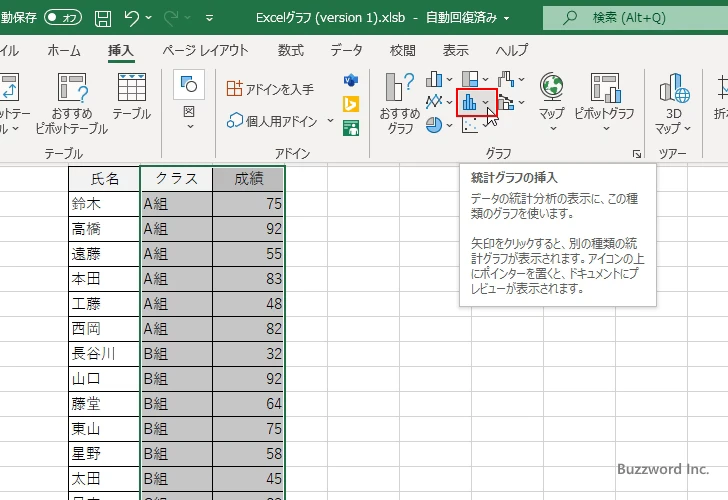Select the cell containing 鈴木
Viewport: 728px width, 500px height.
104,204
